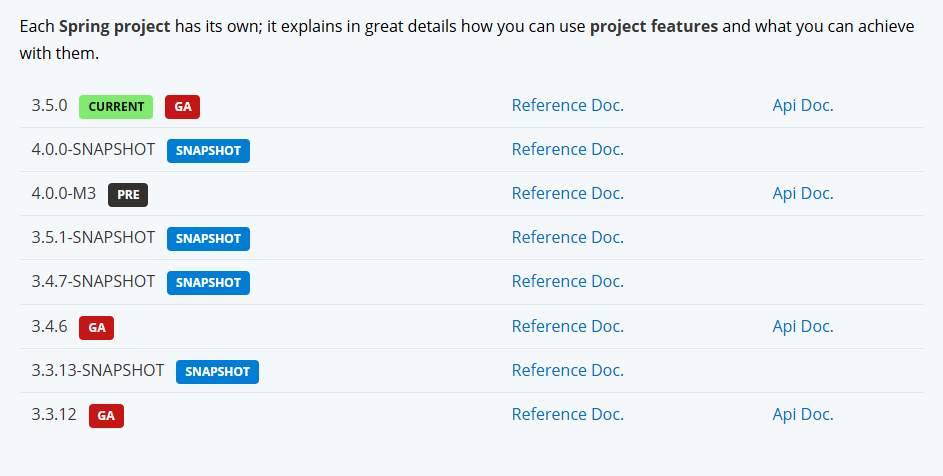Click the red GA badge beside 3.5.0
Screen dimensions: 943x476
point(183,107)
